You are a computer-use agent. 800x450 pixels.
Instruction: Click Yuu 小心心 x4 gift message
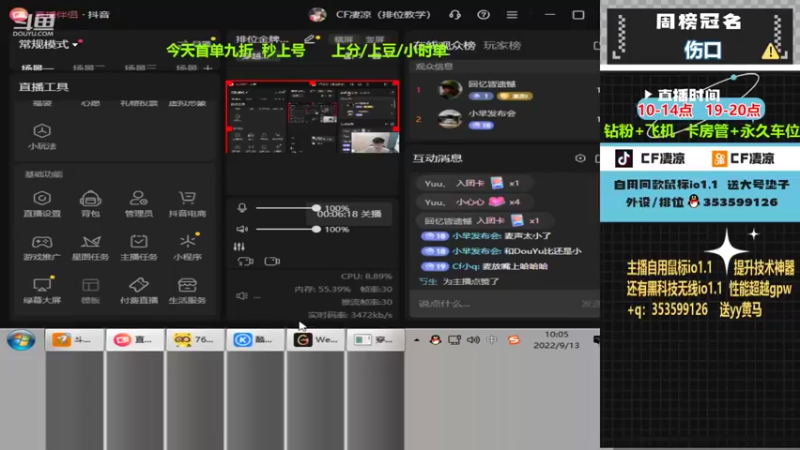[472, 202]
